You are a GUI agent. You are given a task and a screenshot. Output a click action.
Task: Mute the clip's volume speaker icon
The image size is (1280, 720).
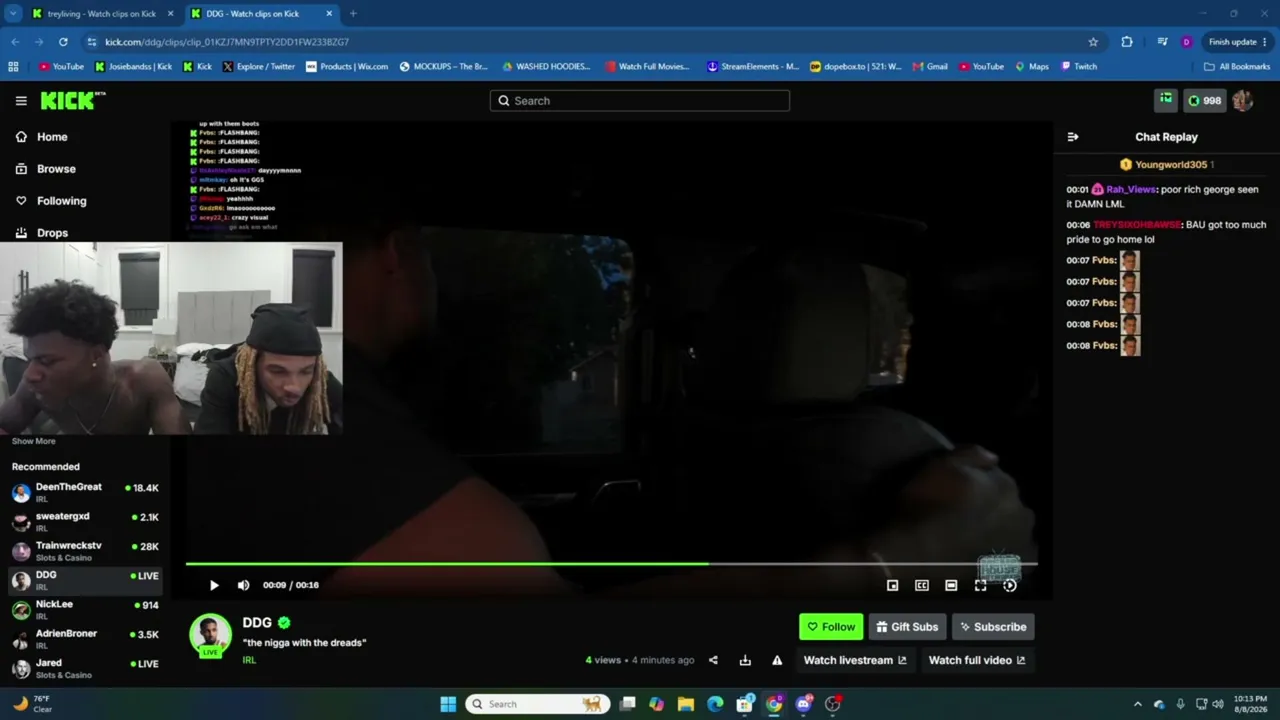[x=243, y=585]
